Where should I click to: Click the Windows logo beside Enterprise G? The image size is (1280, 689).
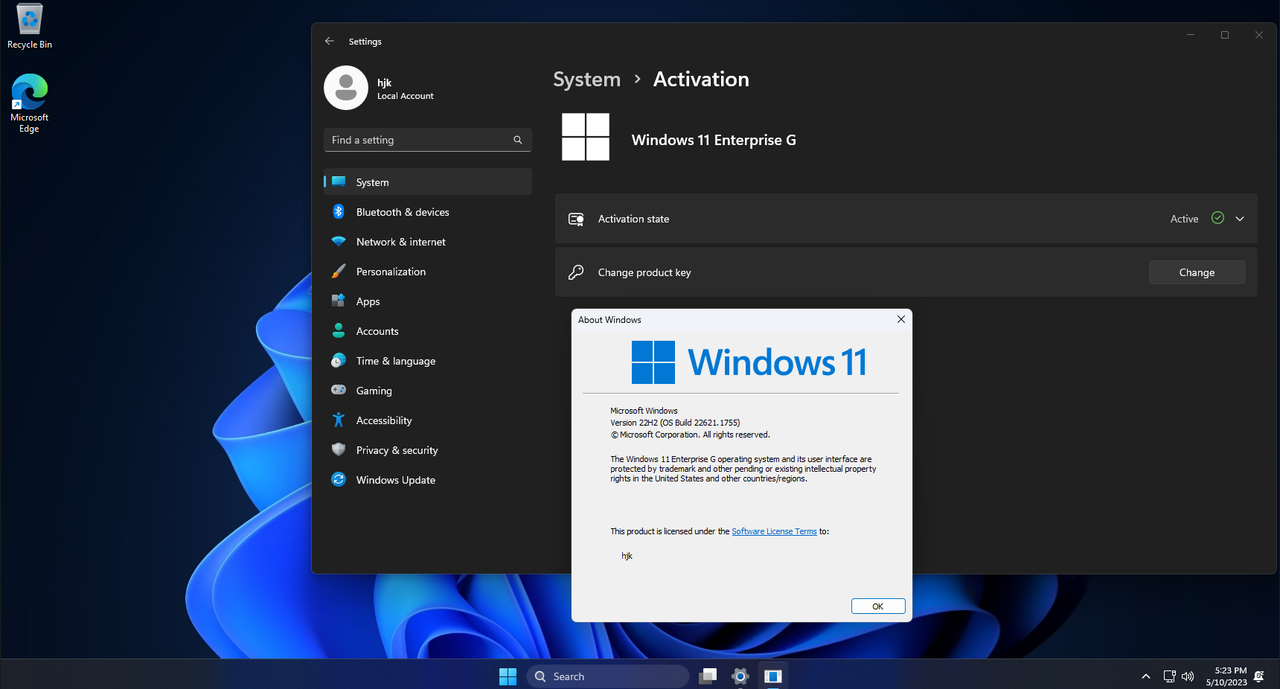[x=586, y=137]
